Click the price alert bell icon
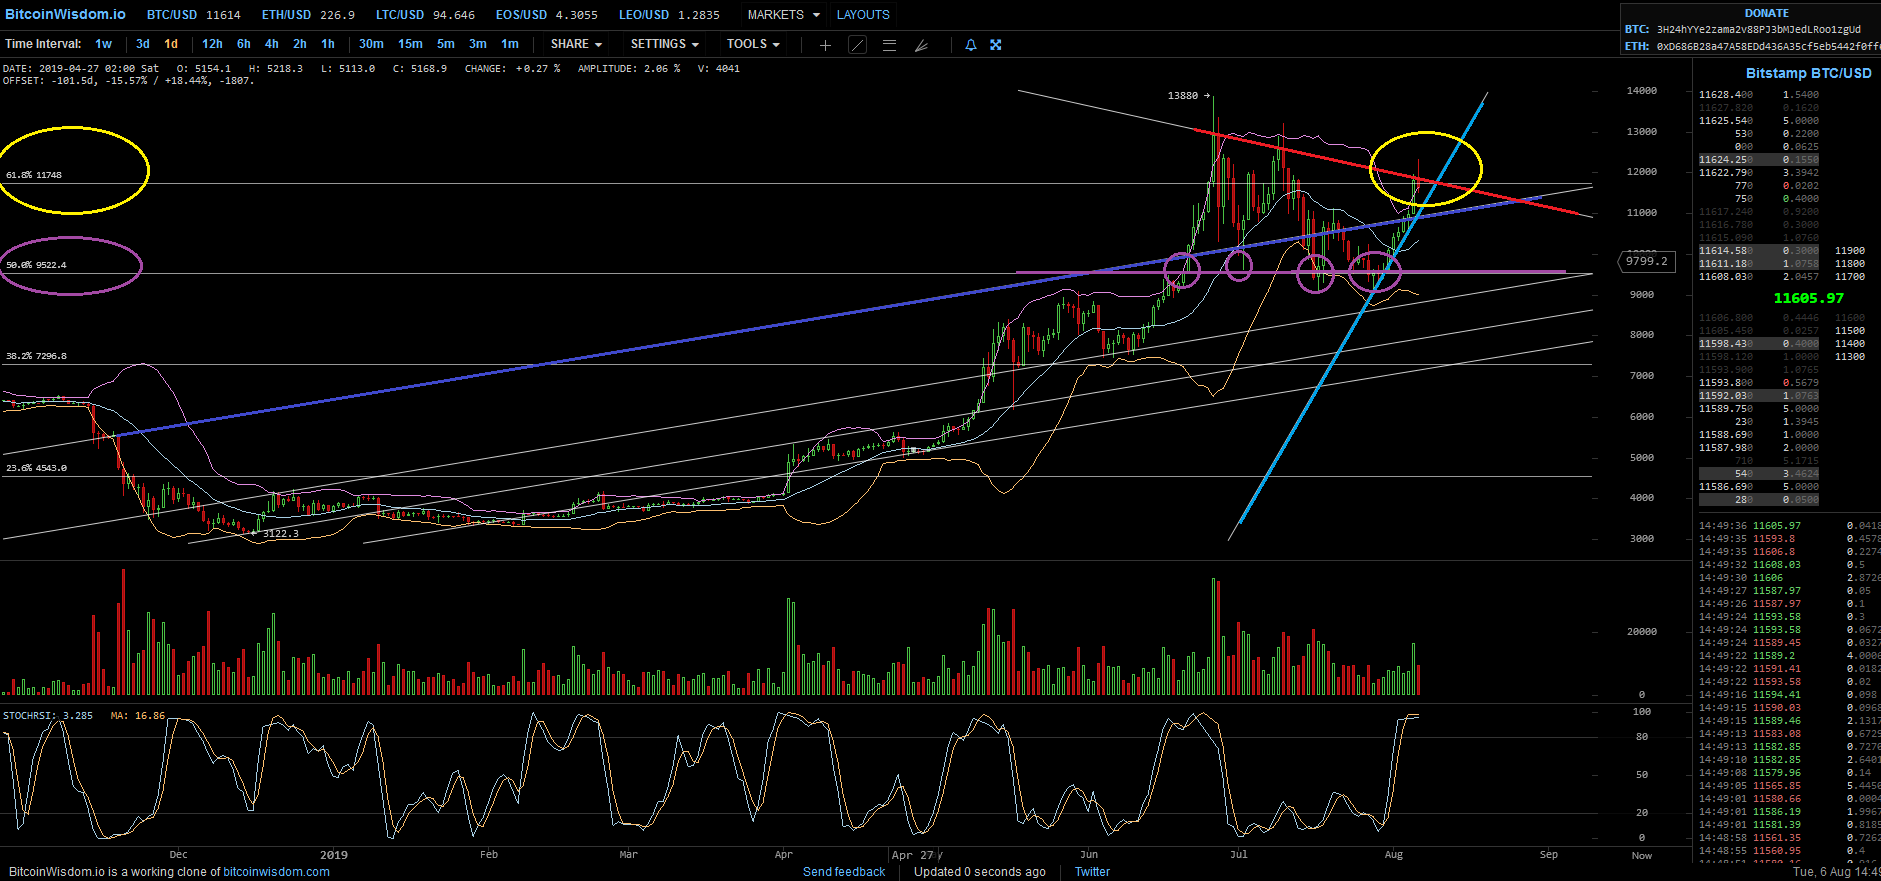This screenshot has height=881, width=1881. [970, 45]
